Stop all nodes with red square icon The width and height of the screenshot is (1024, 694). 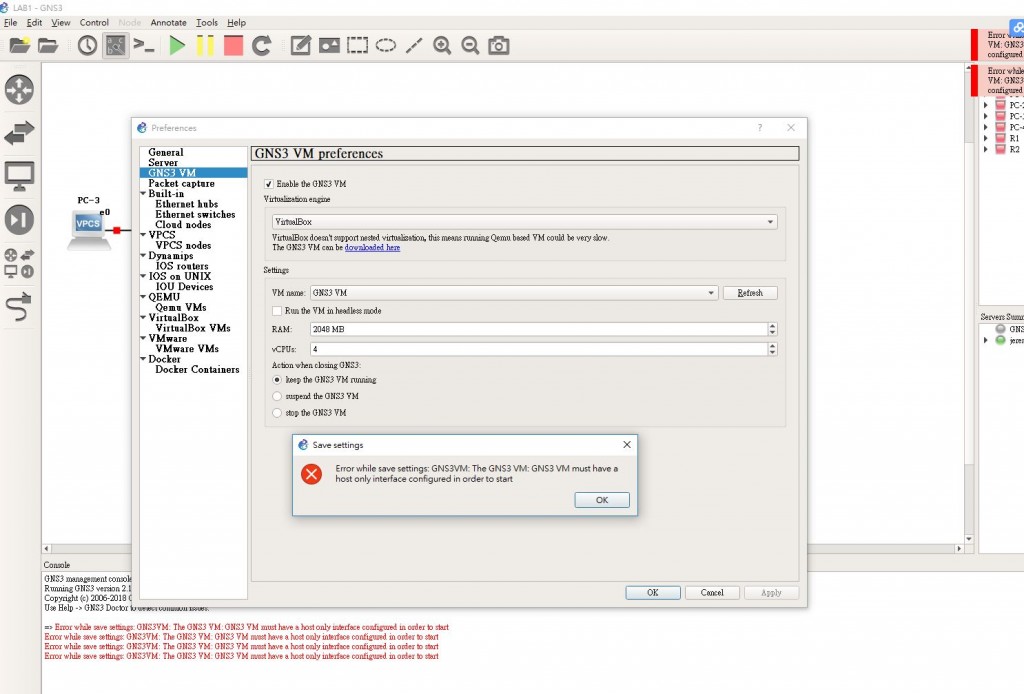point(233,46)
